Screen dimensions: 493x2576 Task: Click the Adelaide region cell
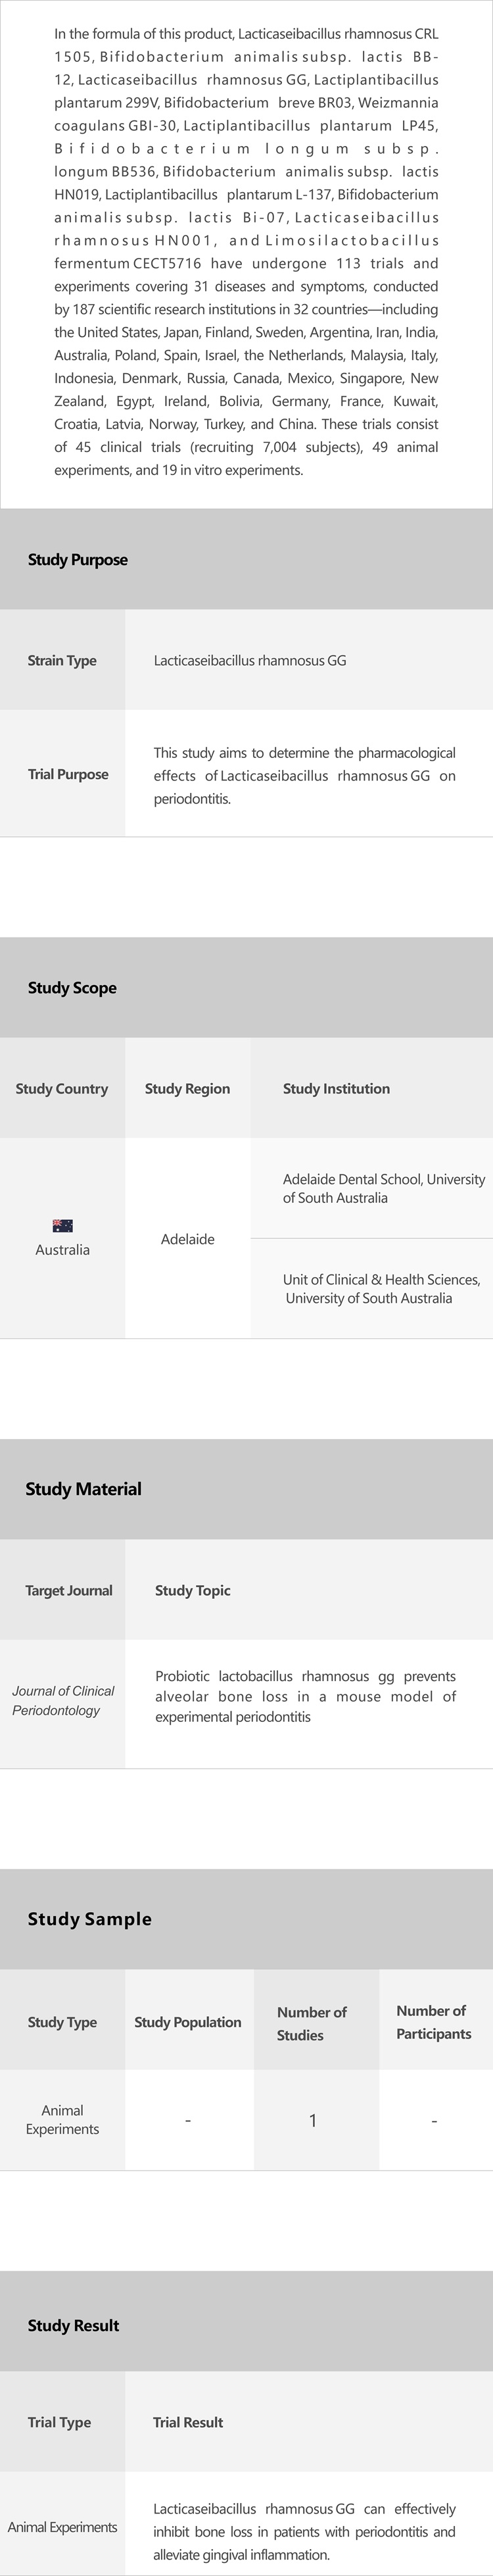(188, 1239)
